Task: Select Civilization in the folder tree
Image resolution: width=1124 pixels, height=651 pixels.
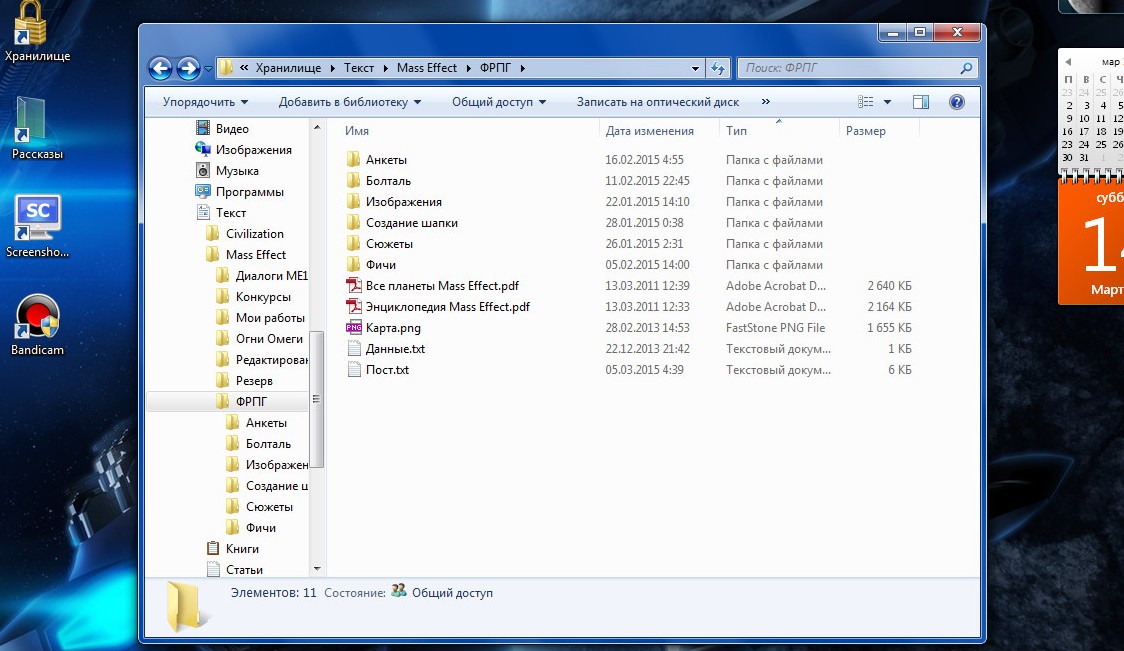Action: 254,234
